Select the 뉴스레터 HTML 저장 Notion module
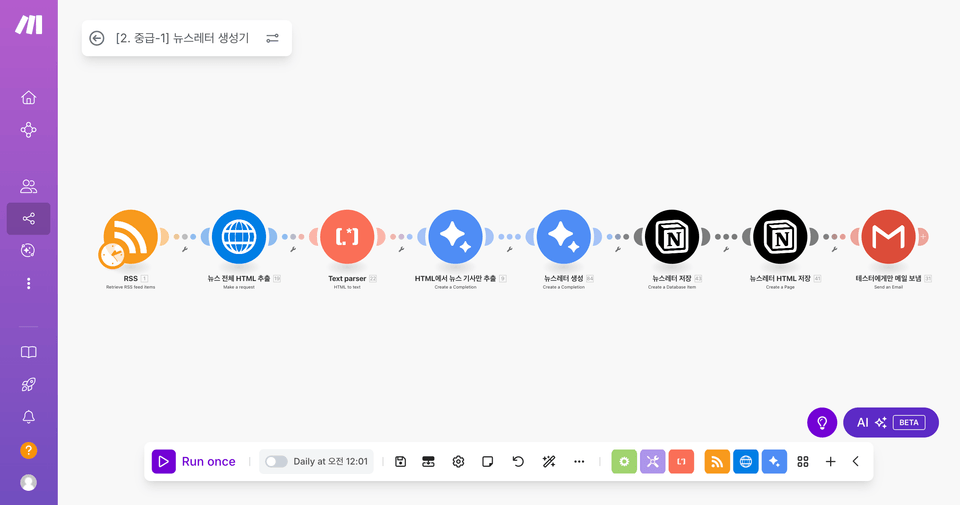Screen dimensions: 960x505 click(x=780, y=236)
